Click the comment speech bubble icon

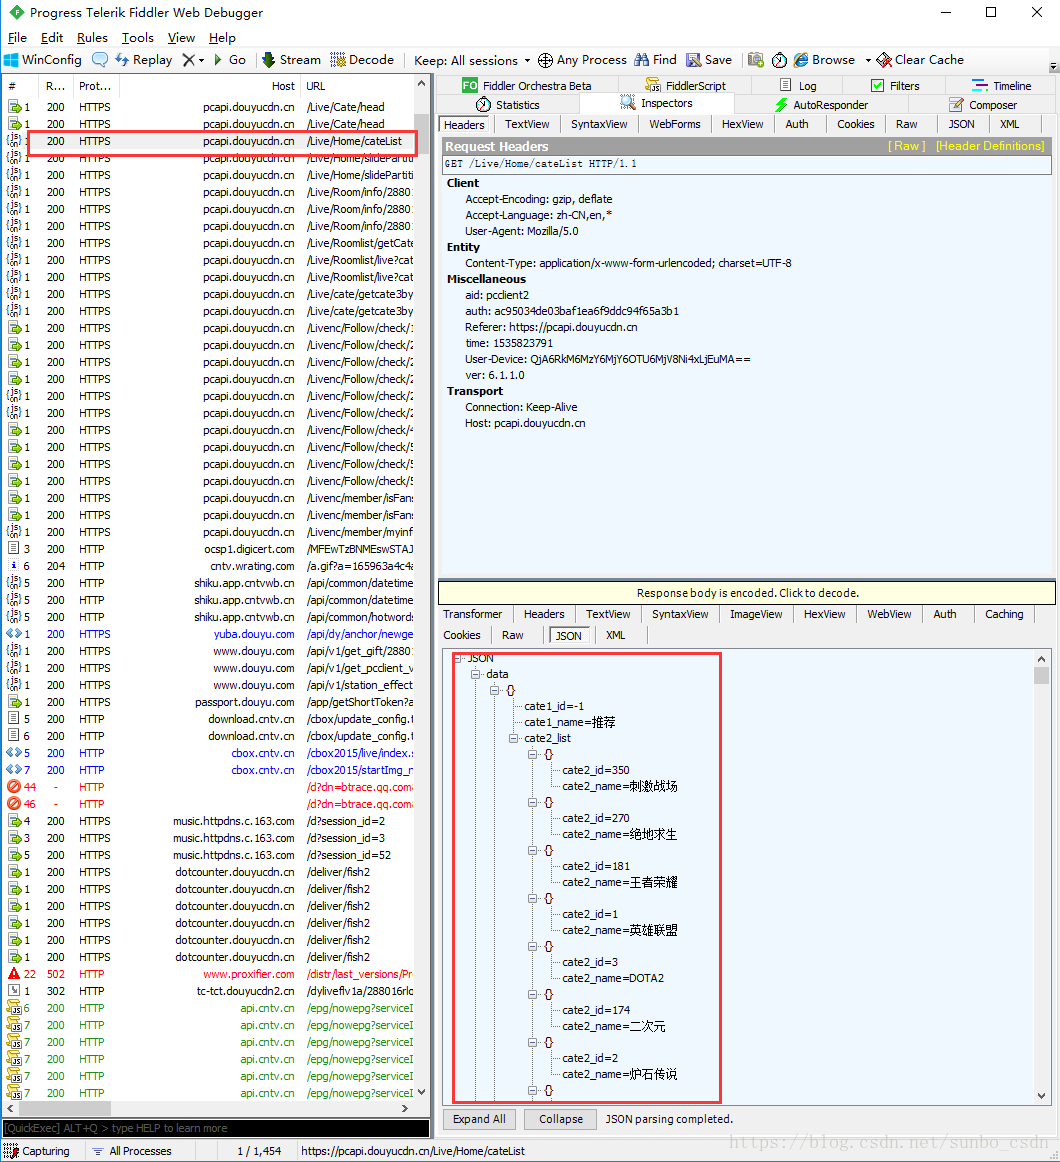pos(100,59)
